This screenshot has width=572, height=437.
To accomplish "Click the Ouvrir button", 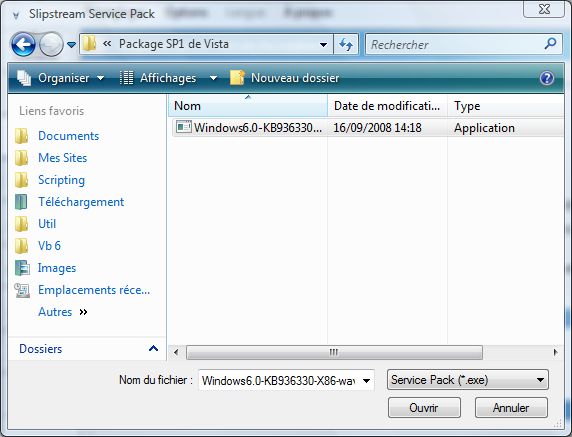I will click(x=424, y=407).
